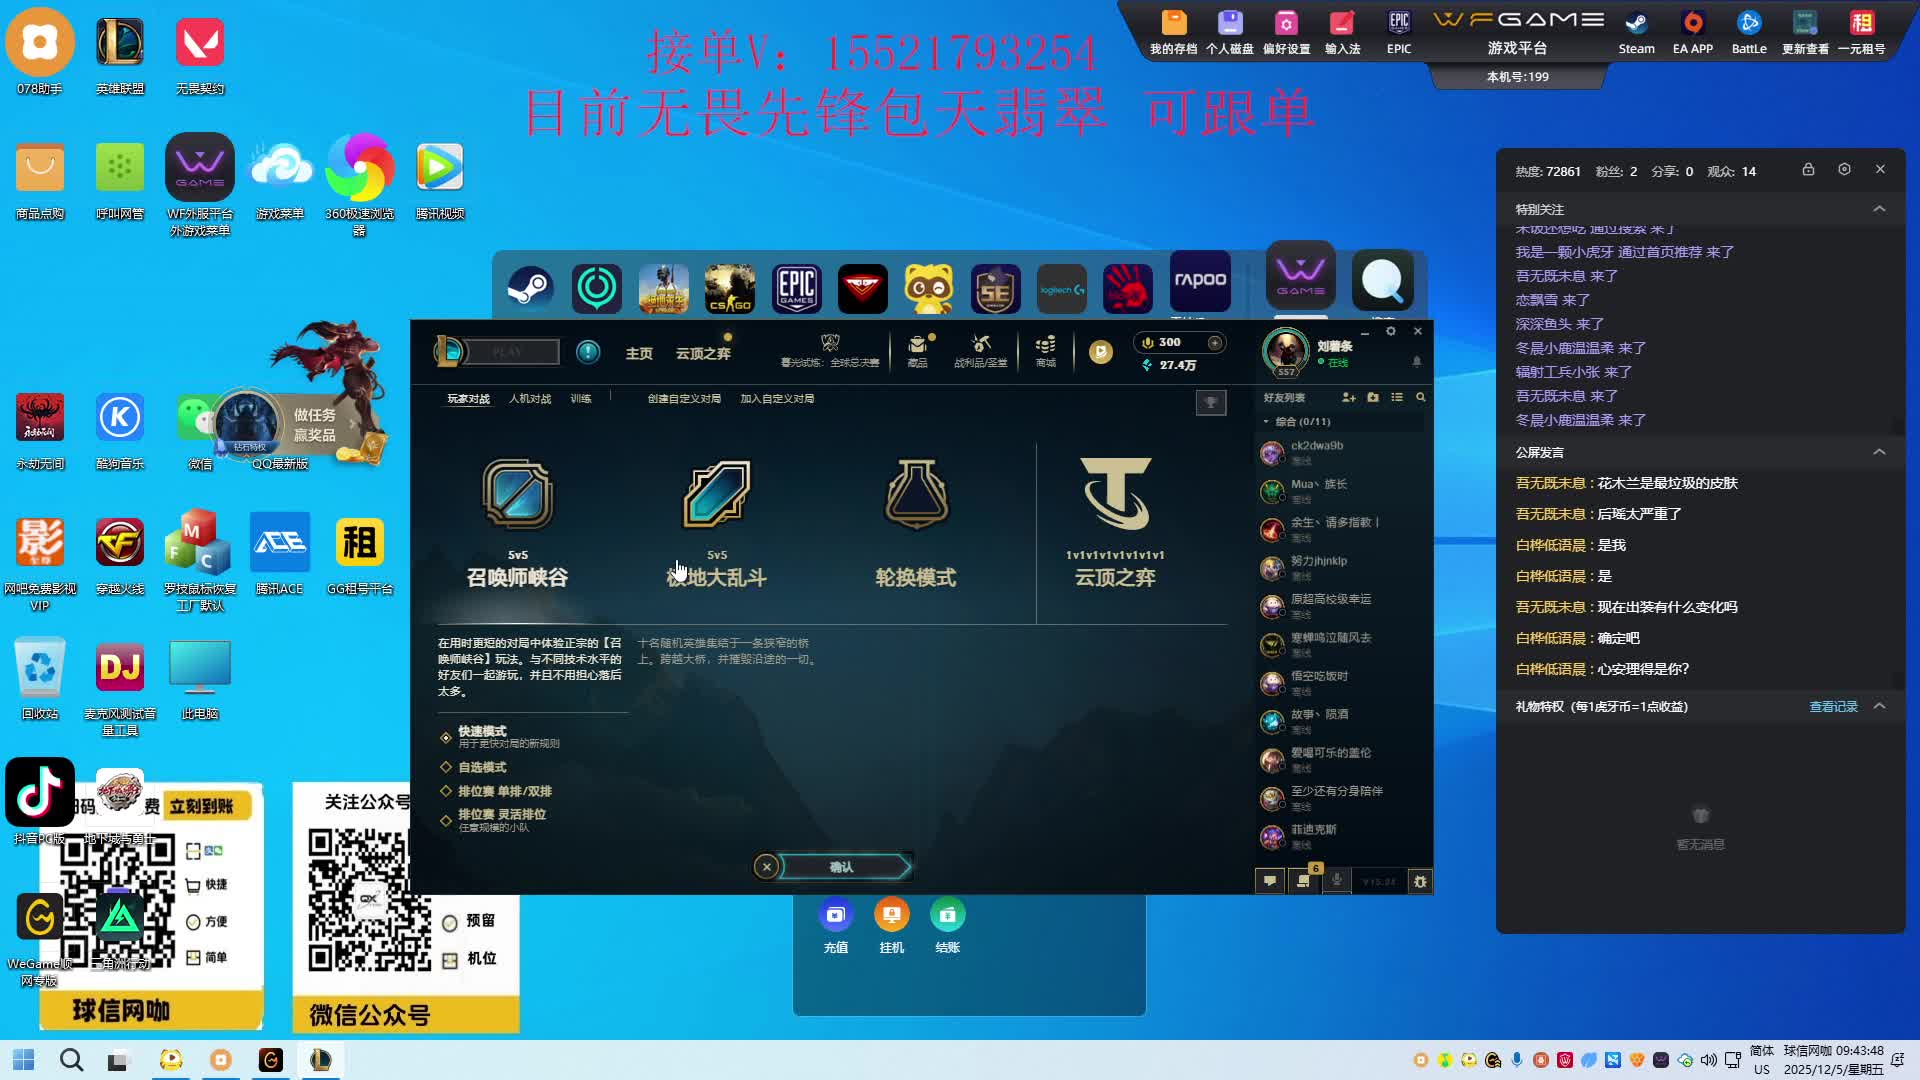This screenshot has width=1920, height=1080.
Task: Click the add friend icon
Action: [x=1348, y=398]
